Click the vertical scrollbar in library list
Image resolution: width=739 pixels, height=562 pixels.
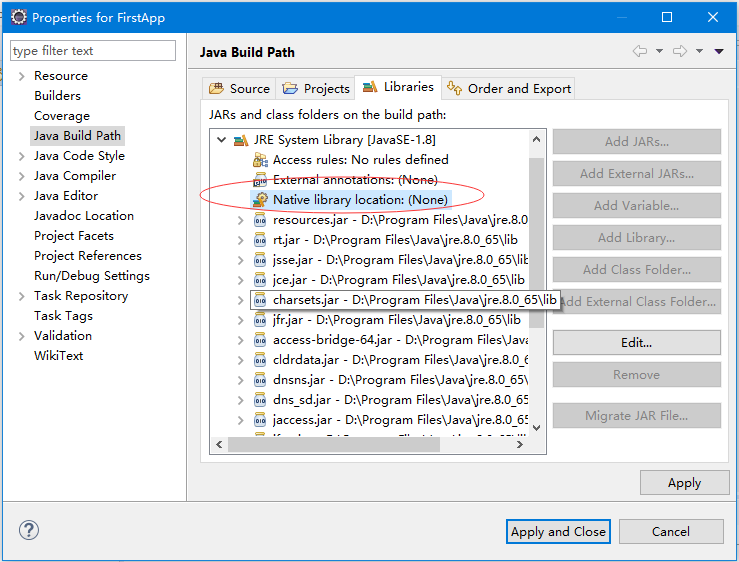click(536, 243)
